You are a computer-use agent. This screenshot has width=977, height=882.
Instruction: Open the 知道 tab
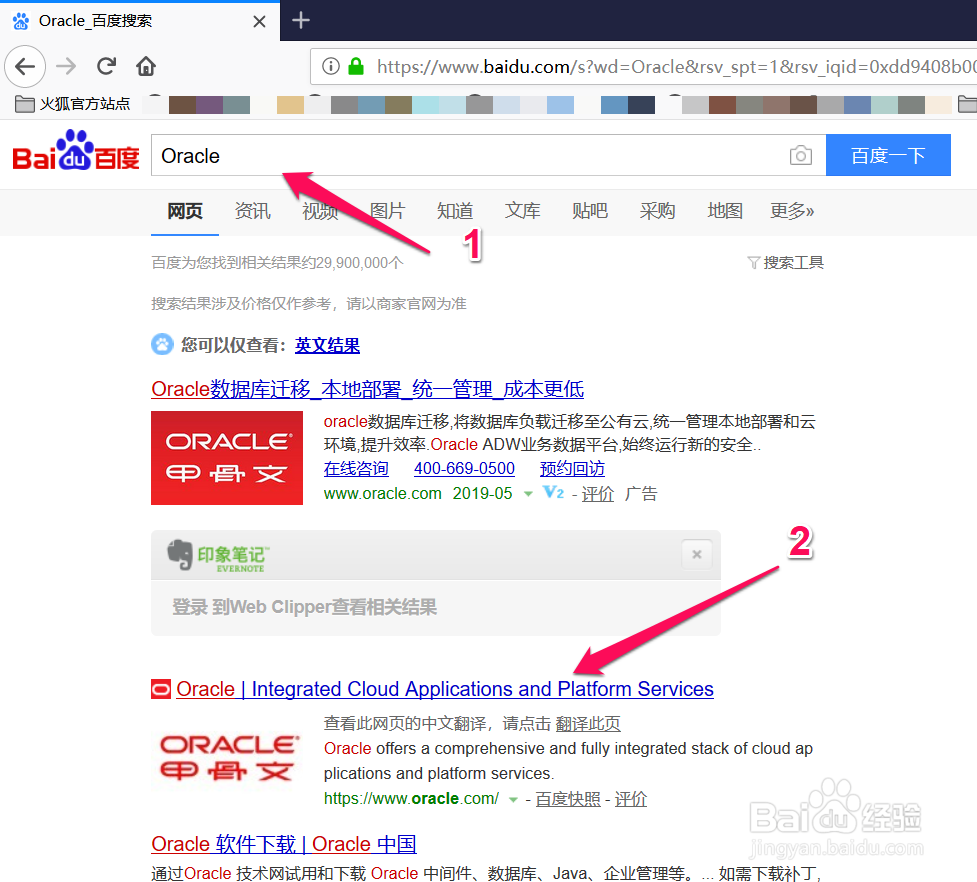(455, 211)
